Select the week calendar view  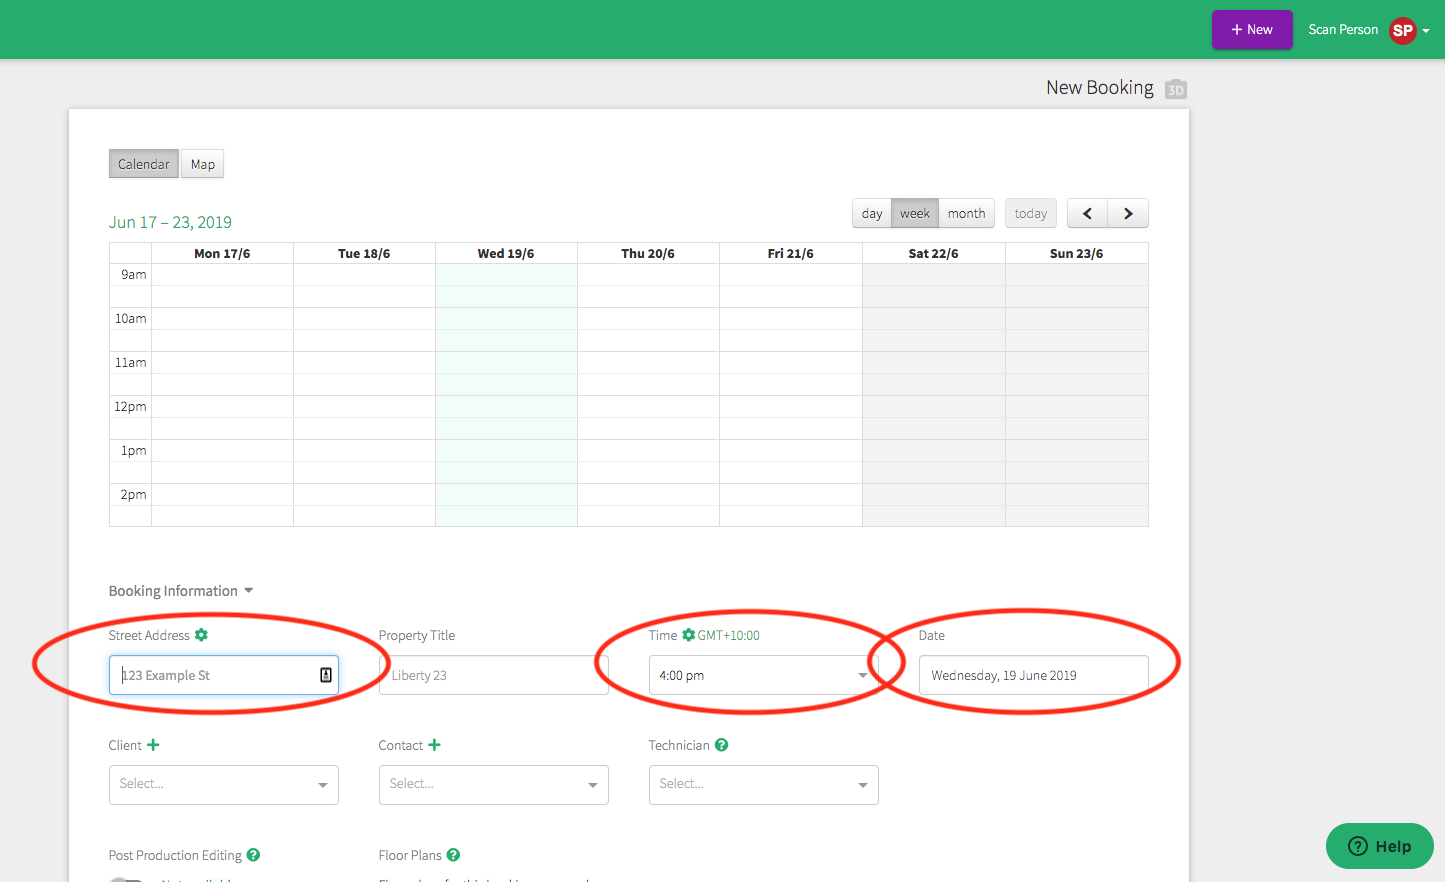915,213
